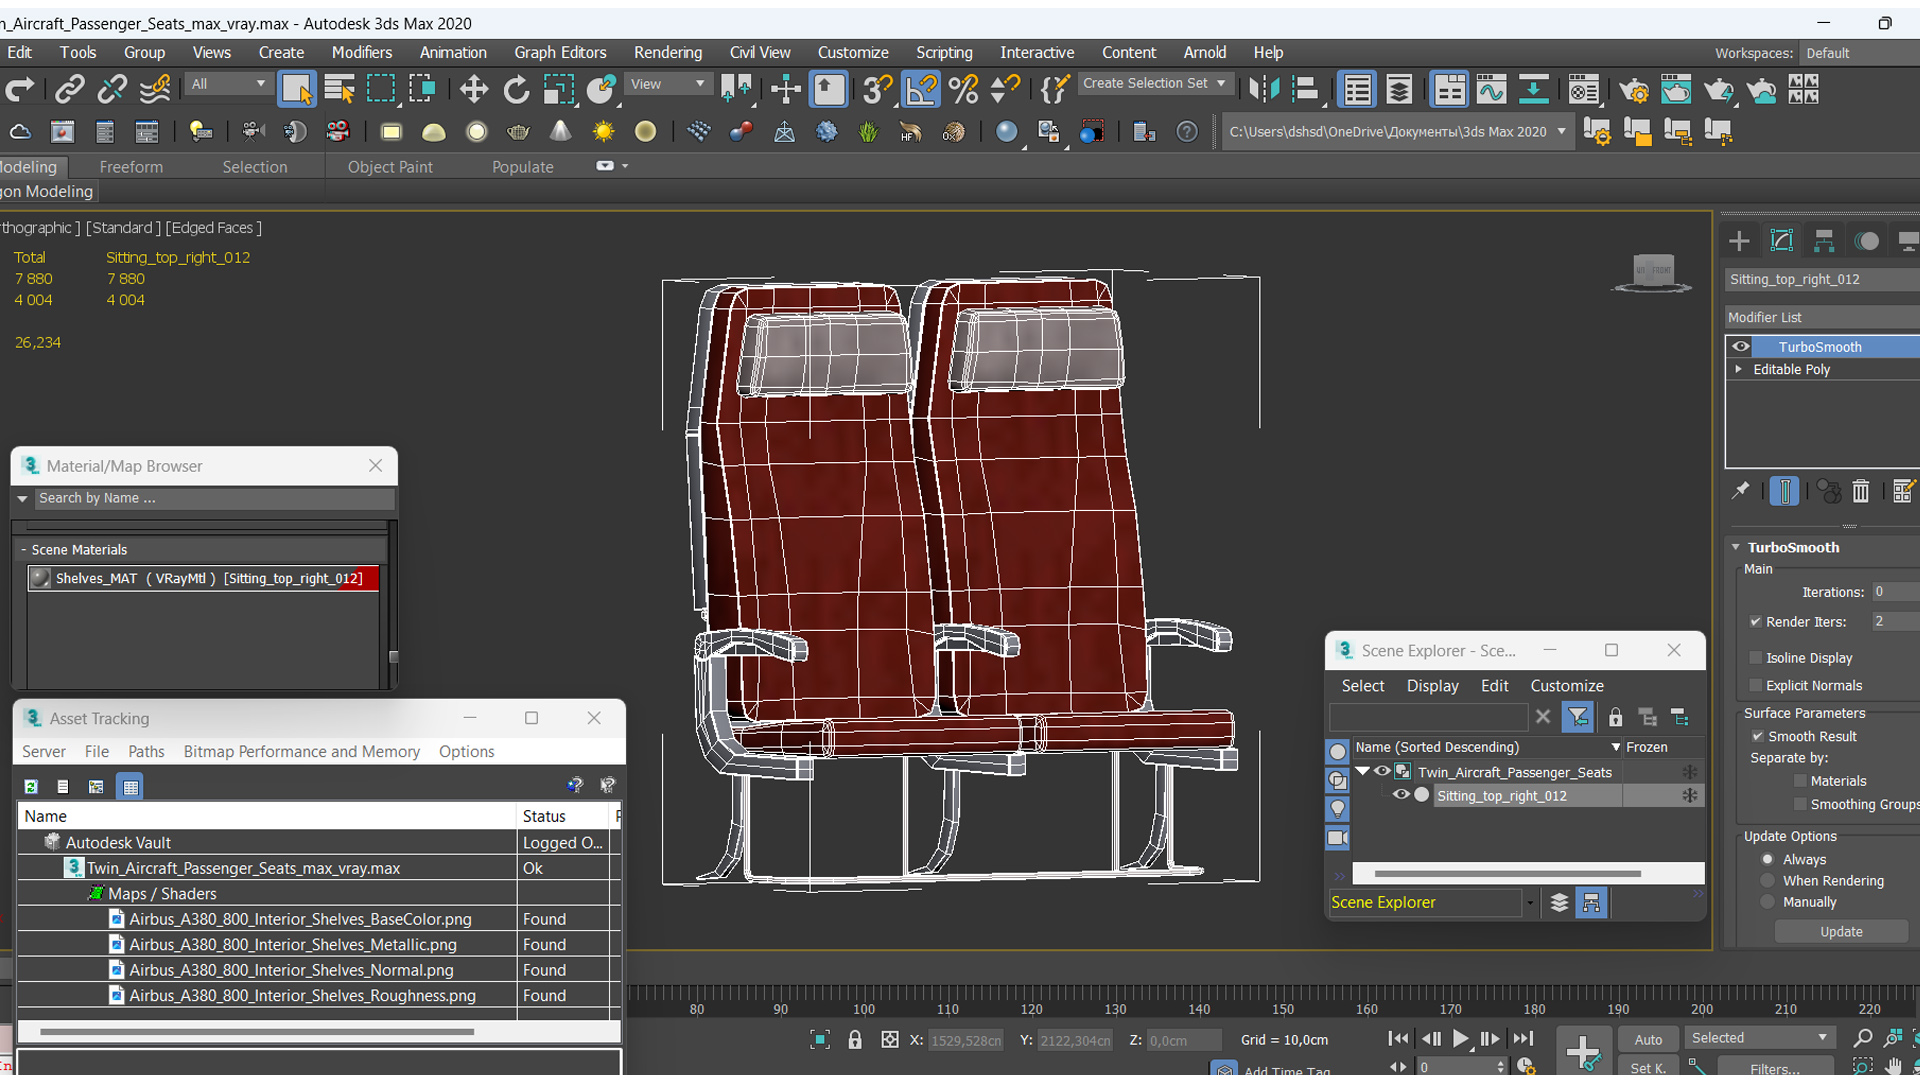
Task: Collapse the Scene Materials group
Action: pyautogui.click(x=23, y=550)
